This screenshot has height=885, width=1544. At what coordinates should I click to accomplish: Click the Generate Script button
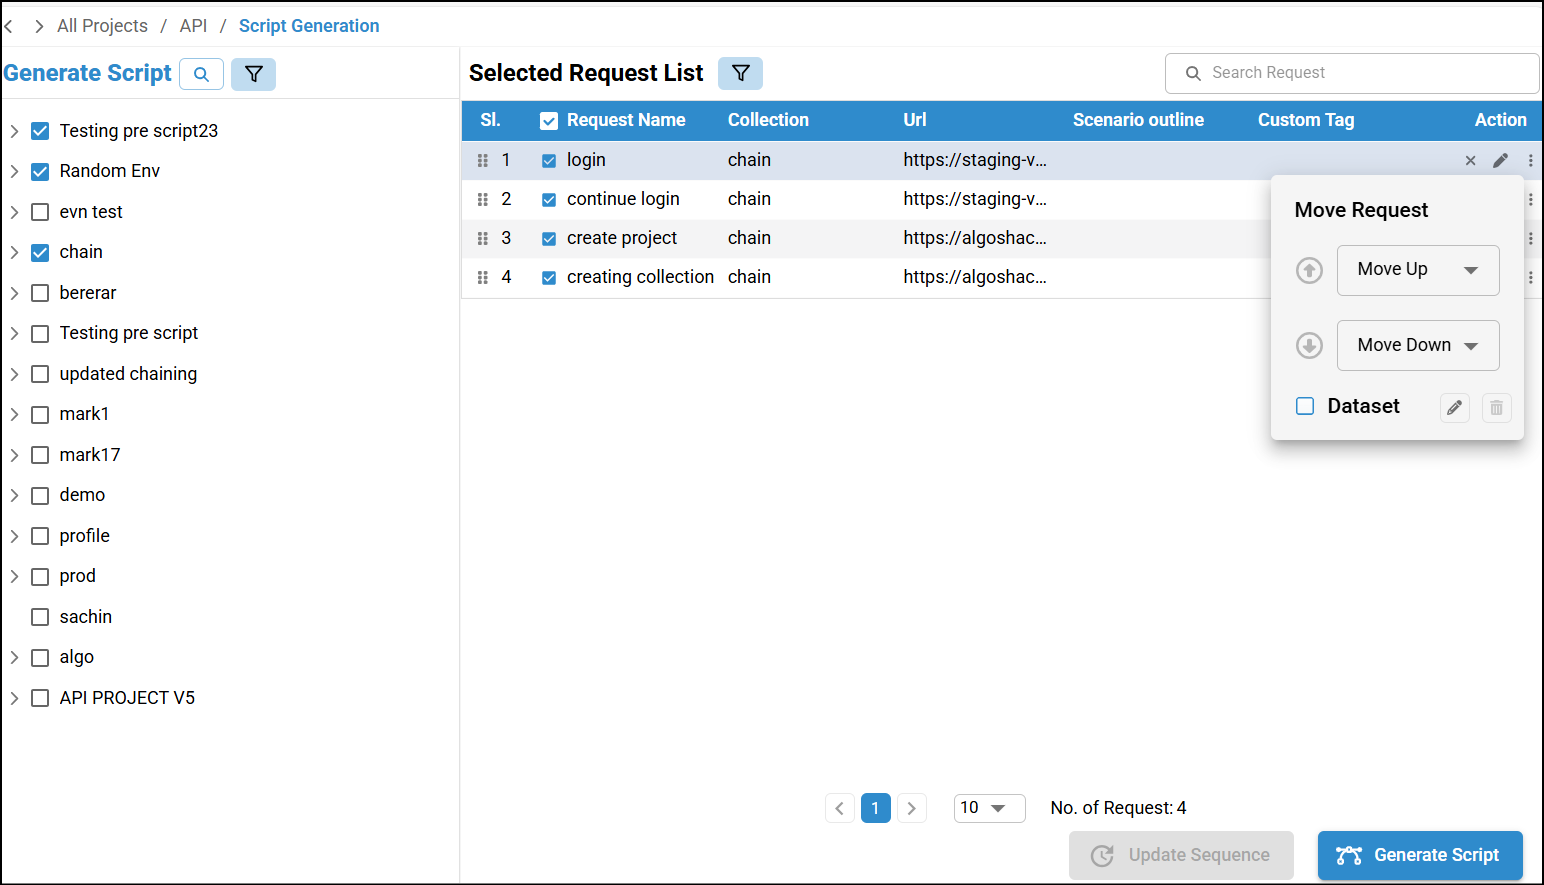point(1420,855)
